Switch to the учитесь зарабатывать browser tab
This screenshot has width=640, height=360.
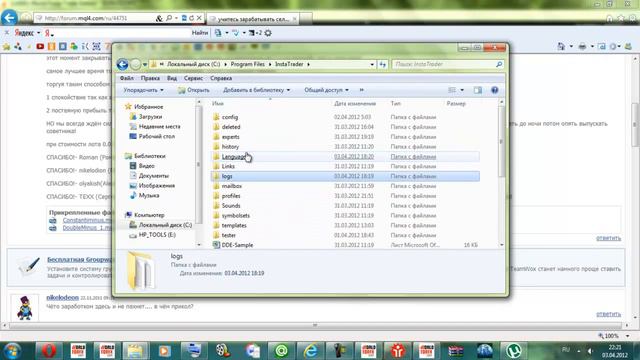(x=253, y=19)
